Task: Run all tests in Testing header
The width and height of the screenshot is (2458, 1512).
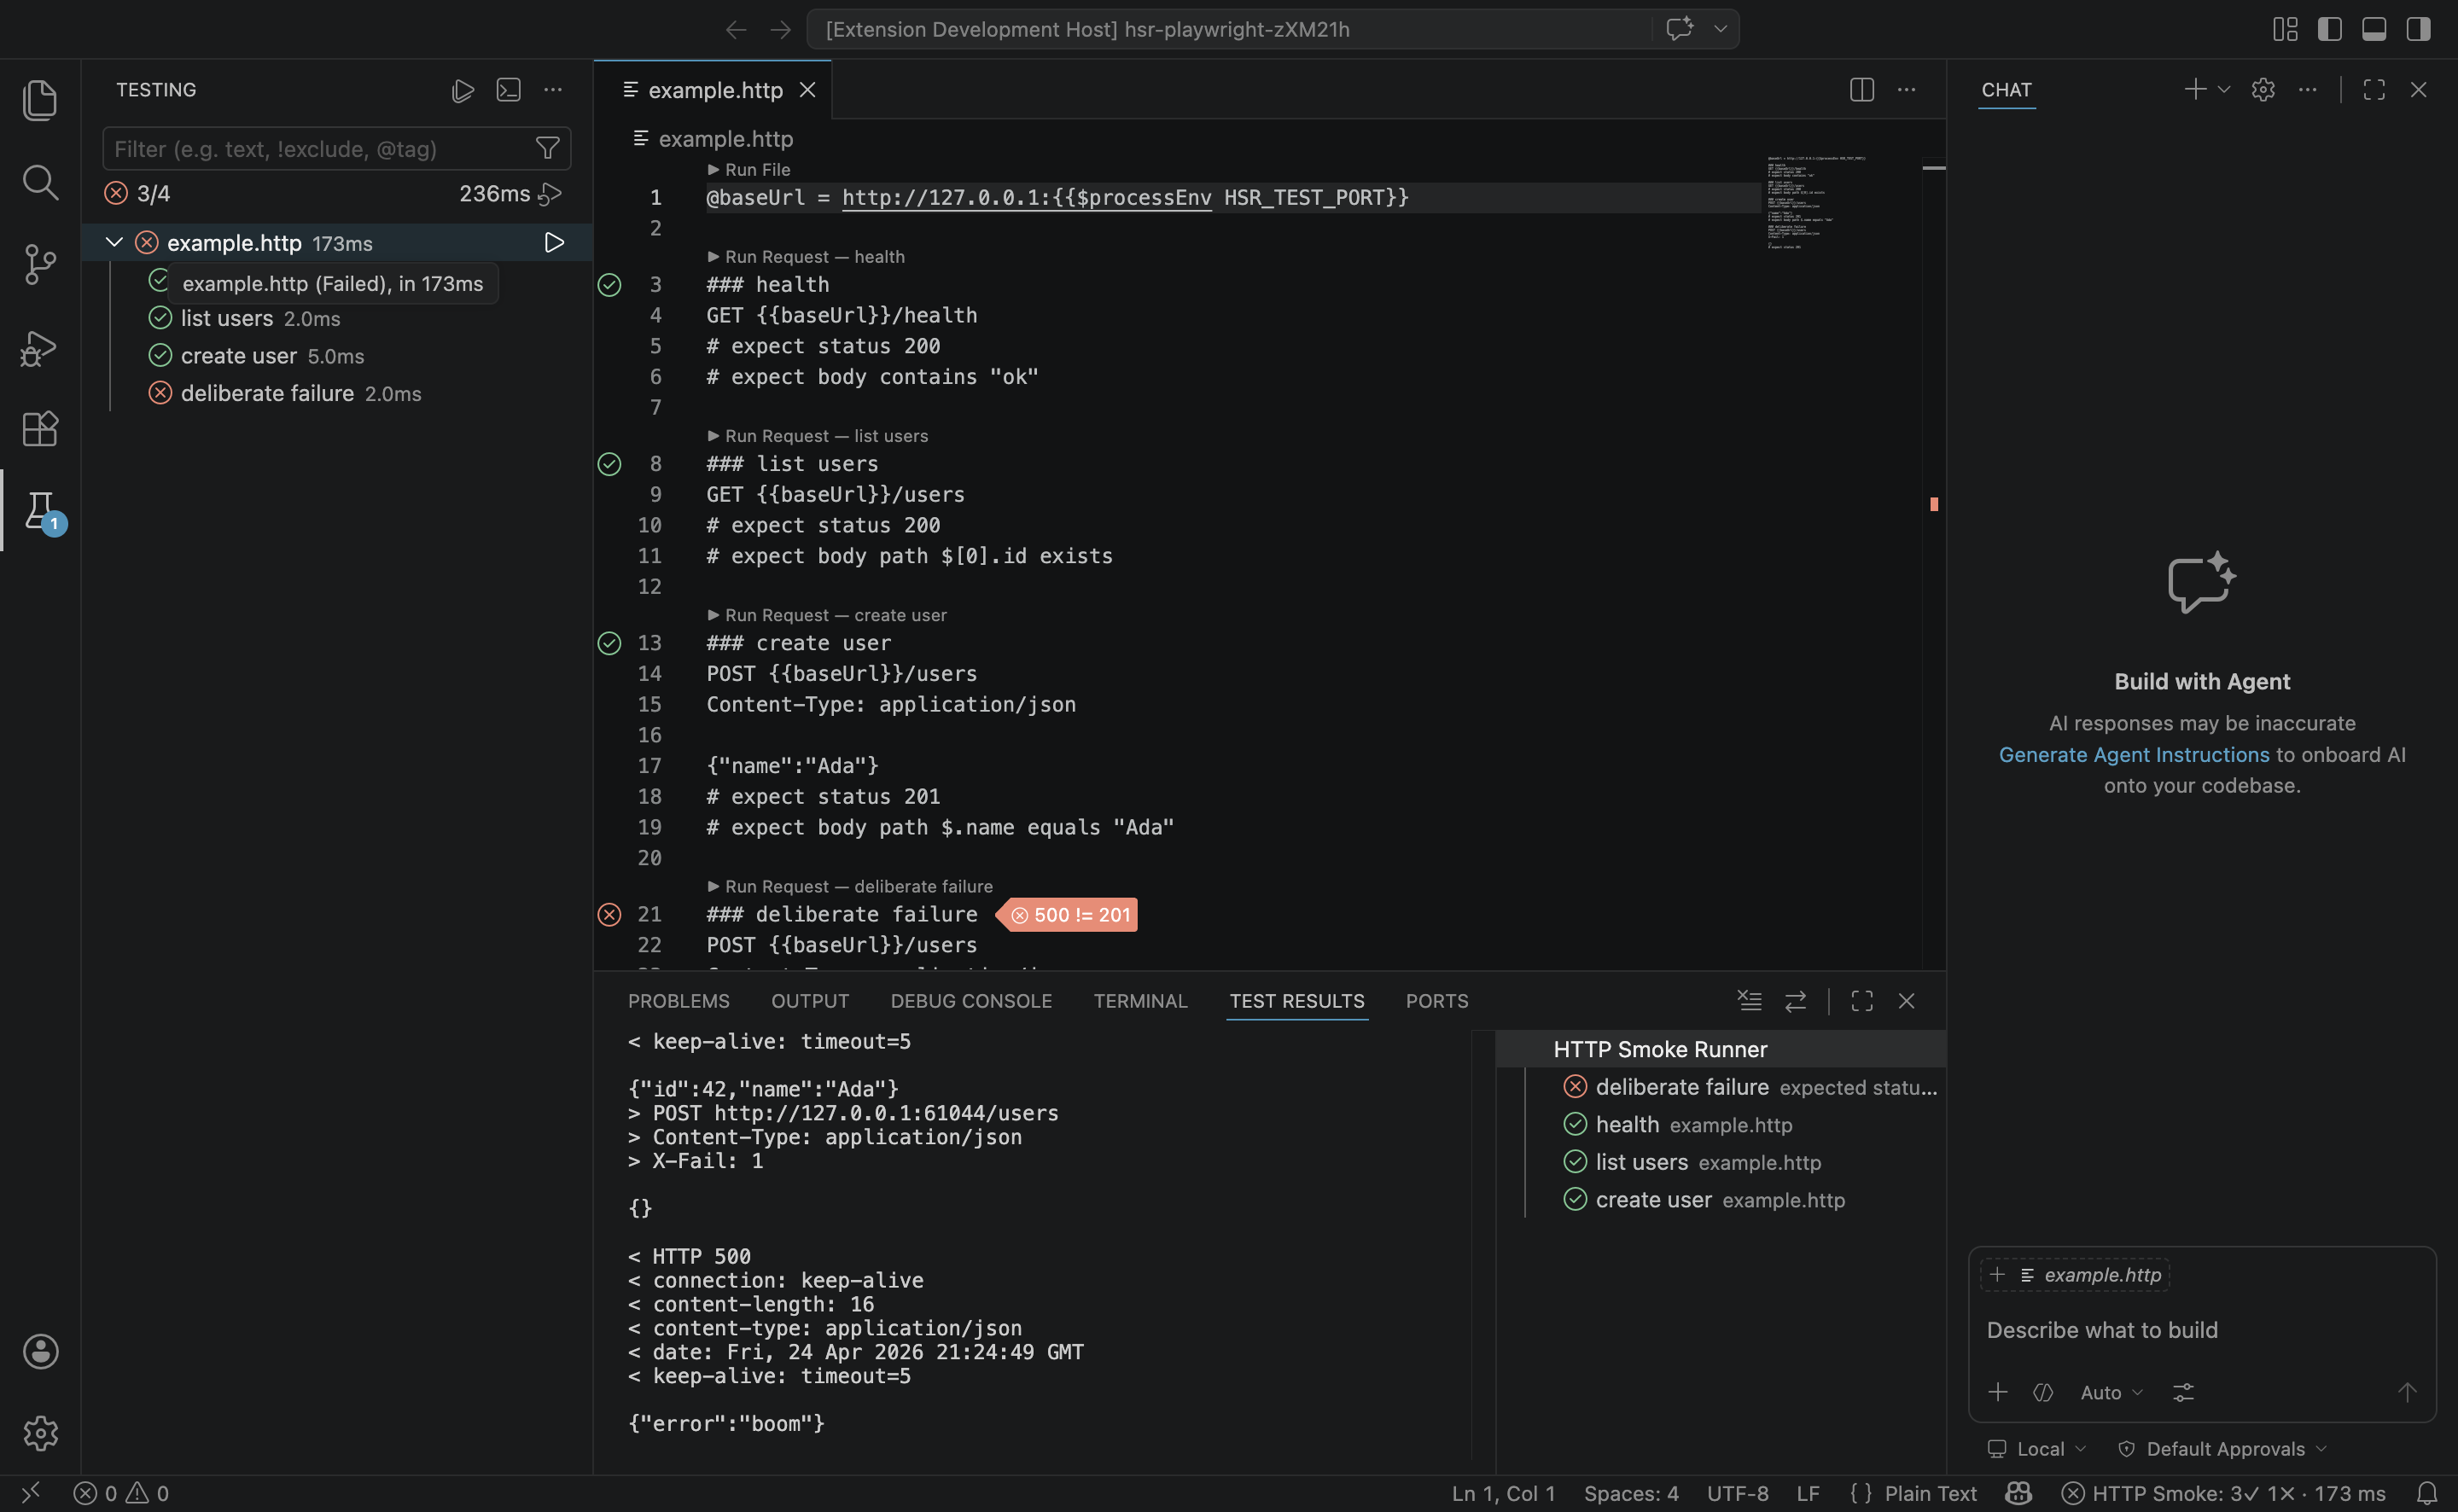Action: (x=462, y=90)
